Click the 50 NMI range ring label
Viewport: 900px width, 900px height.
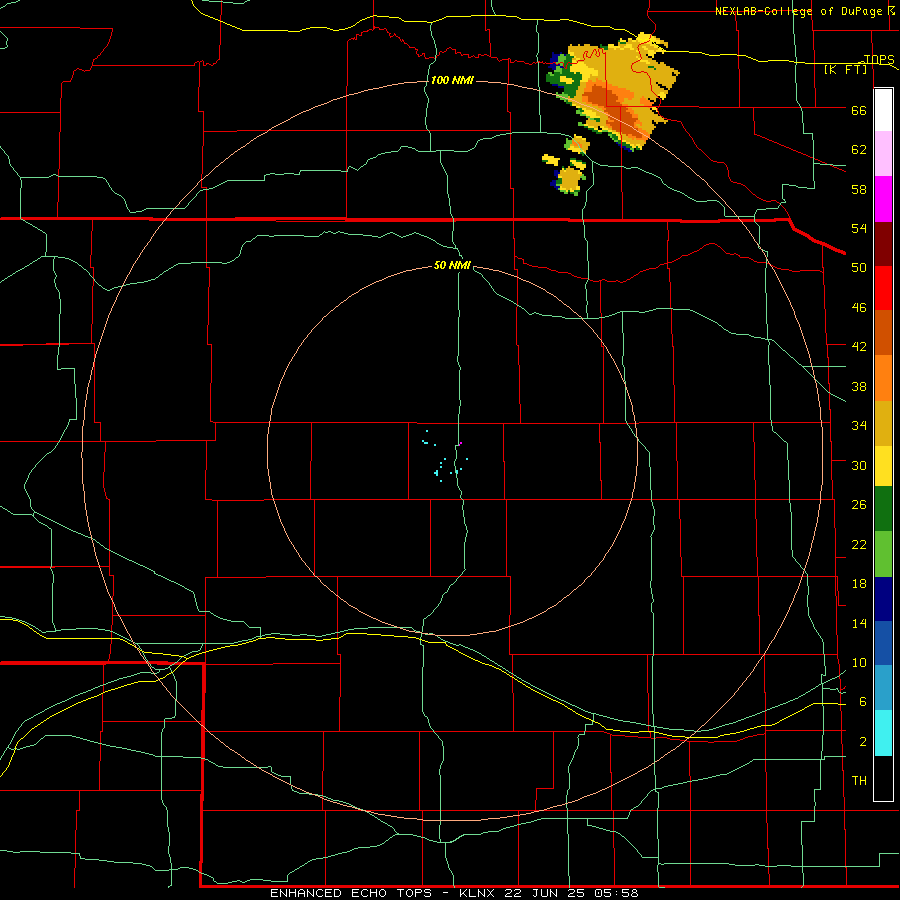pos(452,265)
